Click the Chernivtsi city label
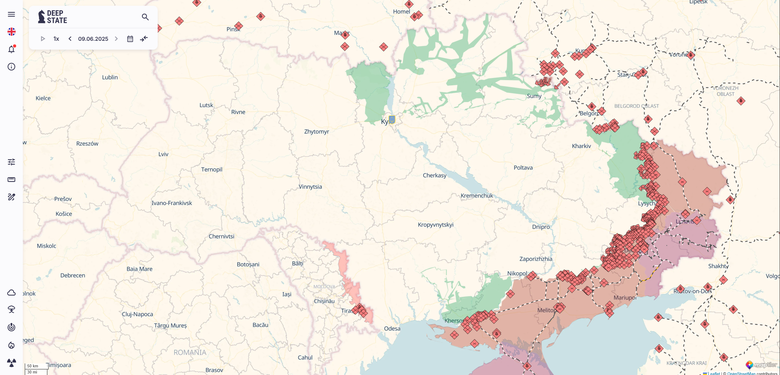 coord(221,236)
